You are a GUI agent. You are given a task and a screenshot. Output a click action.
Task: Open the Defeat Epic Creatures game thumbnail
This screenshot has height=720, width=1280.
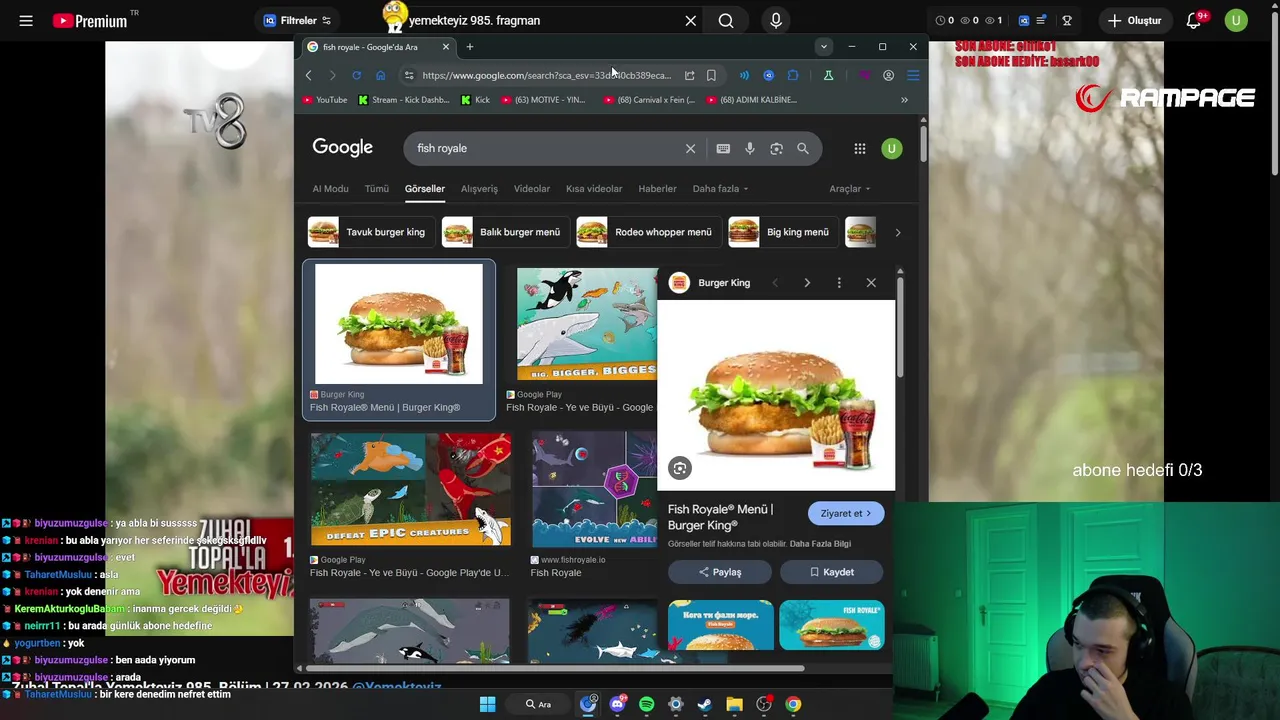point(410,489)
